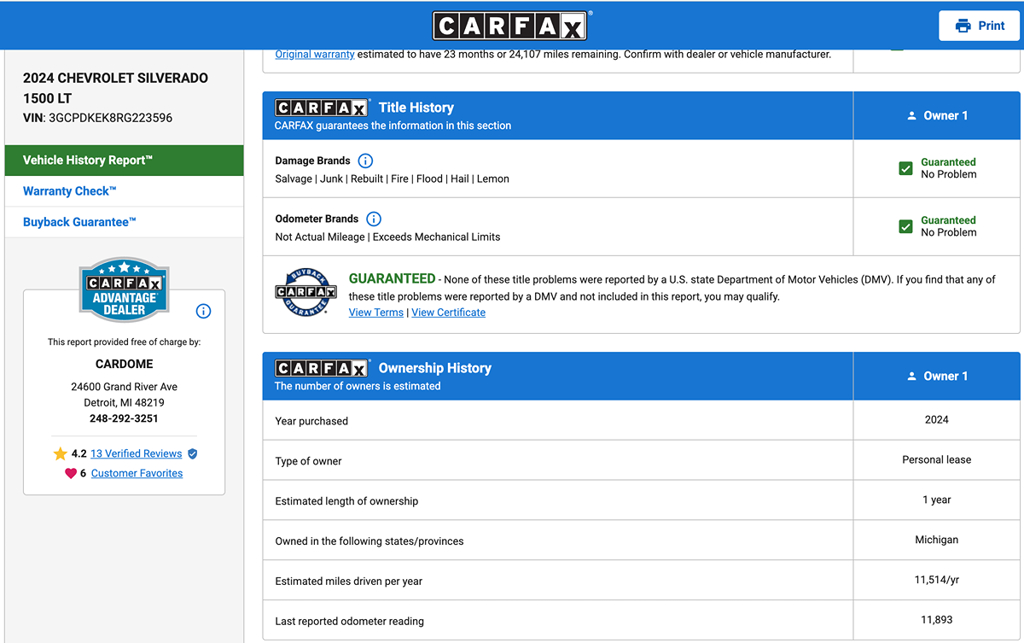Click the 11,514/yr miles per year value
The width and height of the screenshot is (1024, 643).
(x=936, y=580)
